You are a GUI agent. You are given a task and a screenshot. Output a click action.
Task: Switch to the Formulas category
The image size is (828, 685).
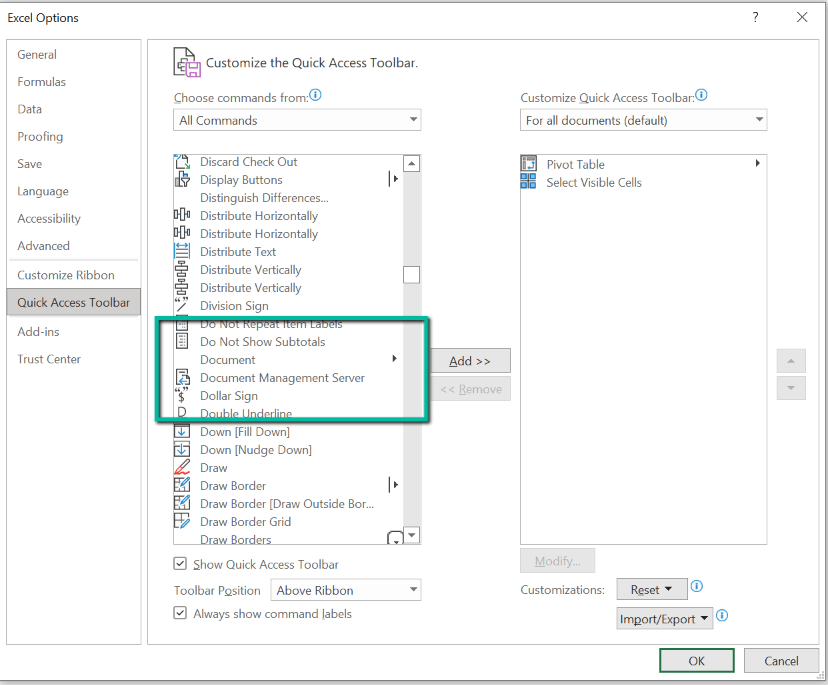click(42, 82)
